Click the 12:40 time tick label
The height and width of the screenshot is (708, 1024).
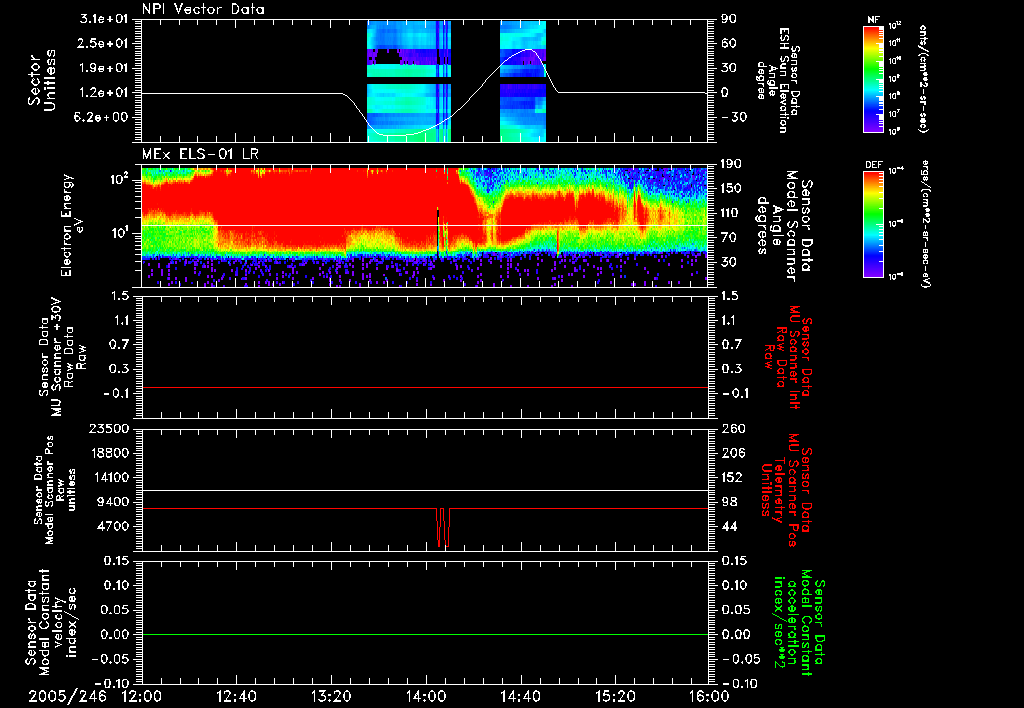pyautogui.click(x=236, y=696)
